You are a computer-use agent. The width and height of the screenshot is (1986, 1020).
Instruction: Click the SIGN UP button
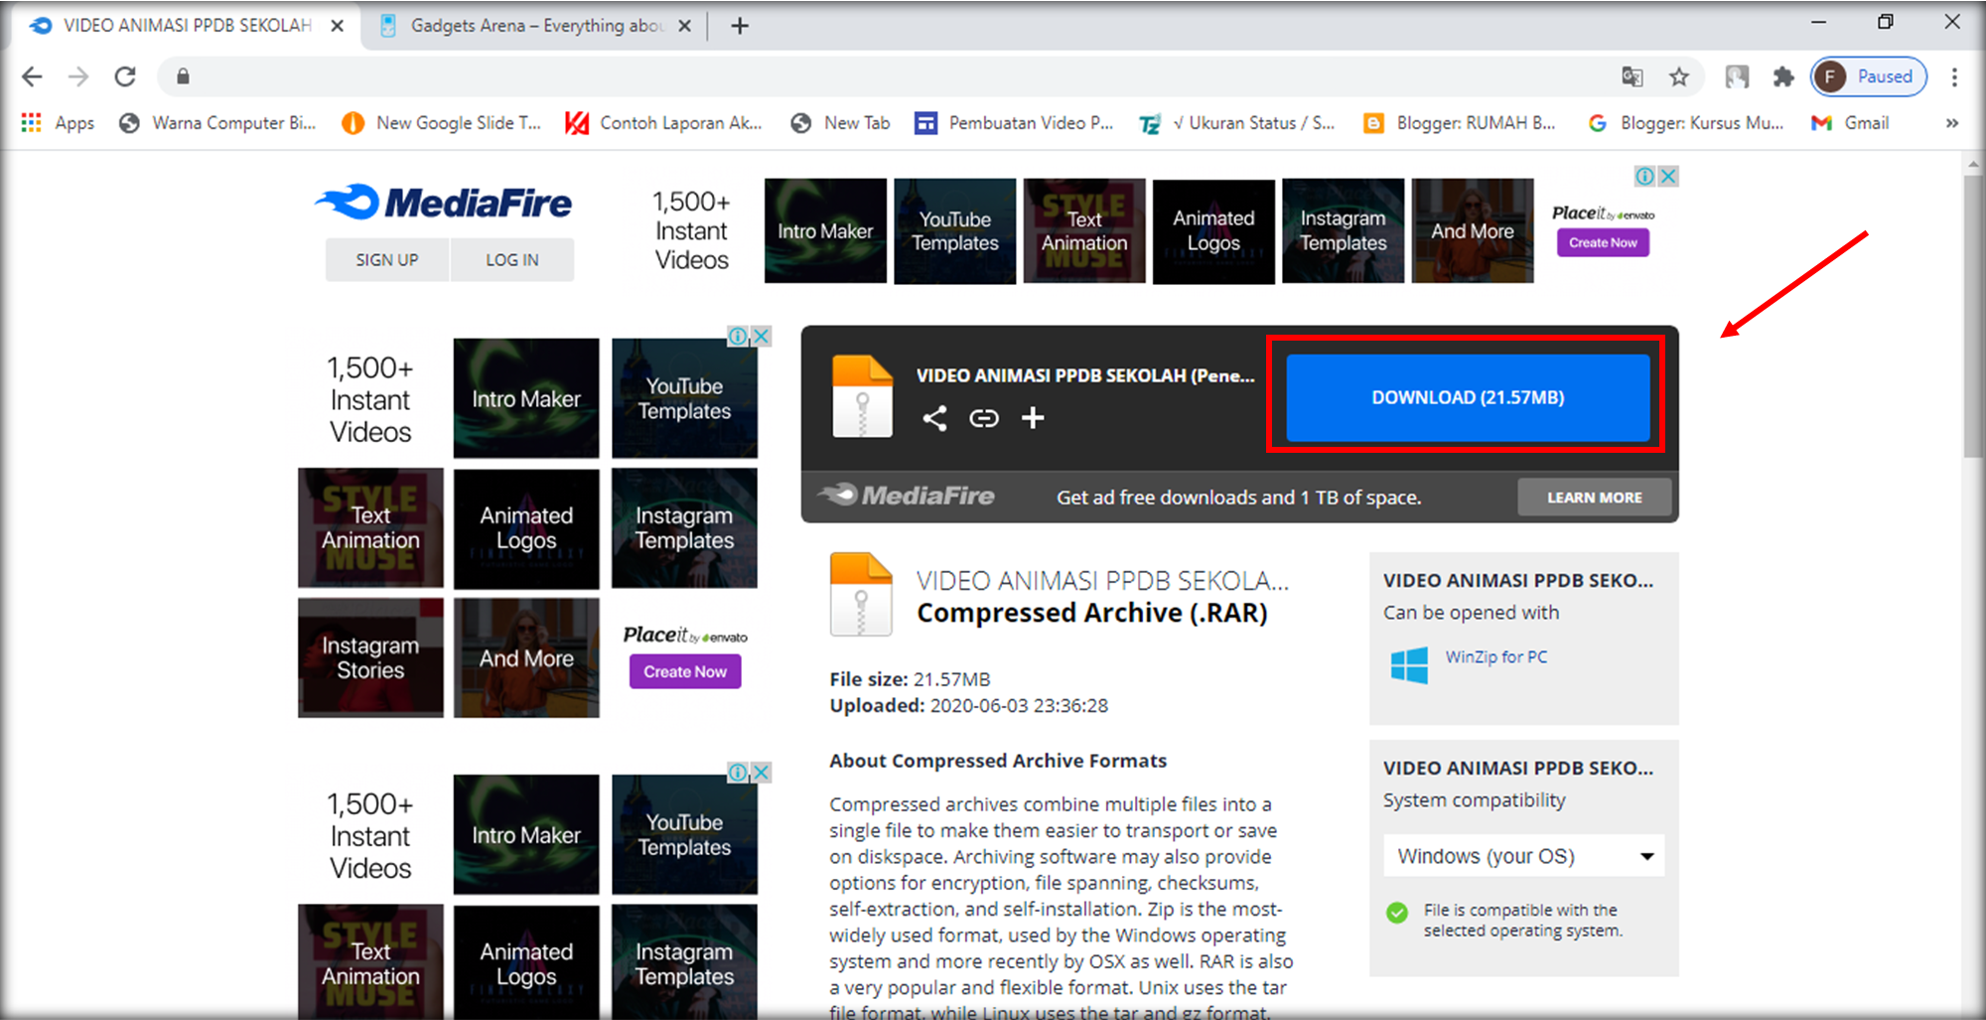(x=387, y=260)
